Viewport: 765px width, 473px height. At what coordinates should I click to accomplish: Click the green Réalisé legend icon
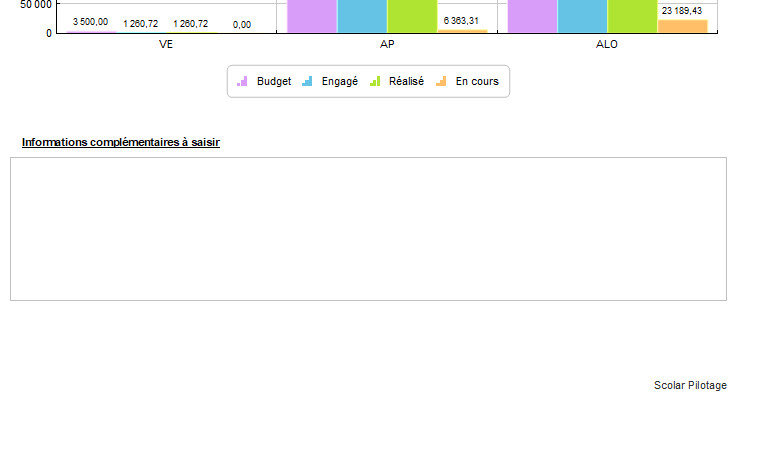coord(374,81)
